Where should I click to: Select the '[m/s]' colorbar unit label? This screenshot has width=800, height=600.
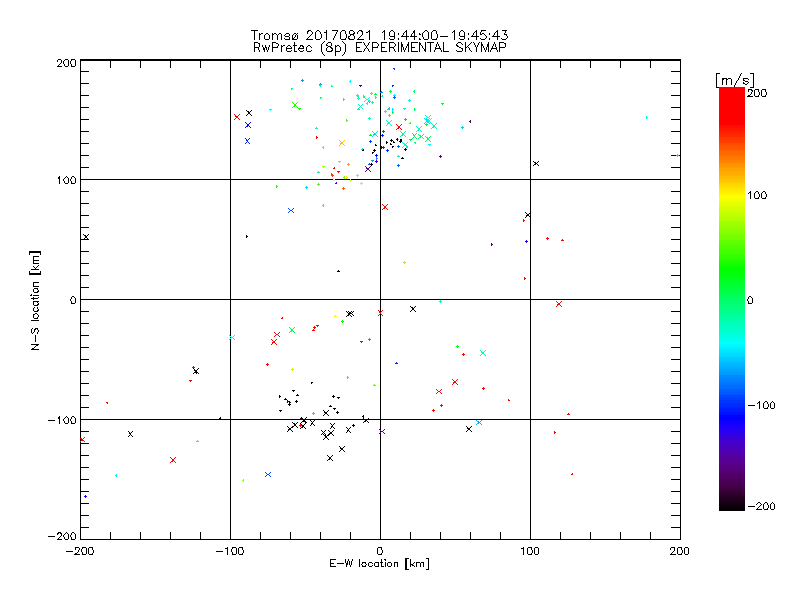[x=735, y=80]
